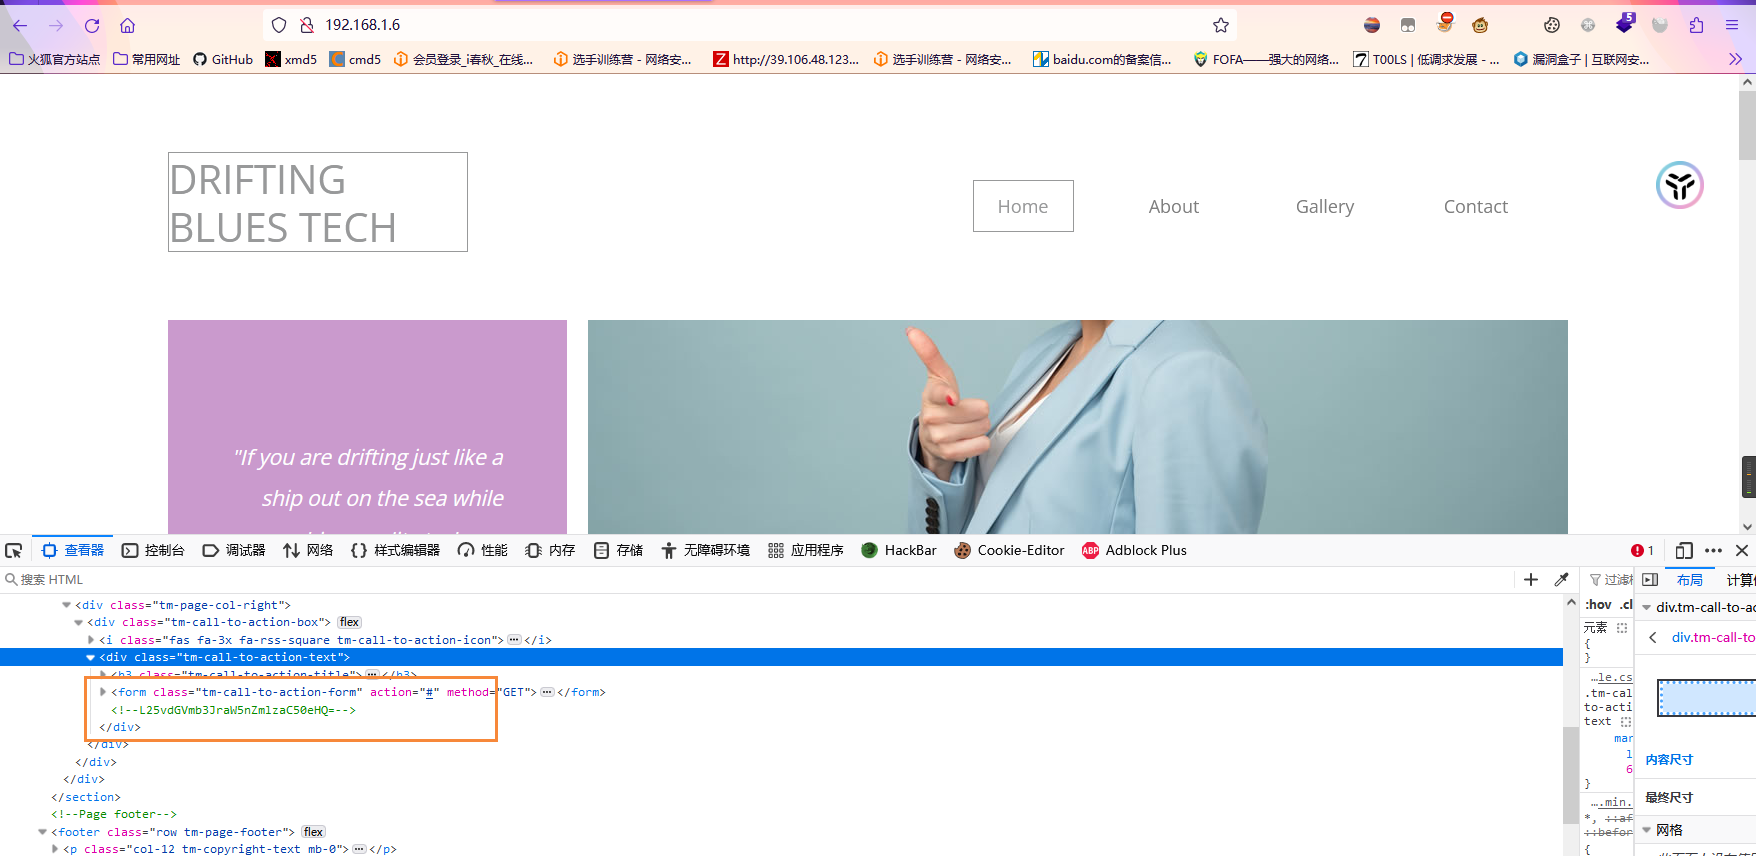Open the 应用程序 application tab

(806, 550)
